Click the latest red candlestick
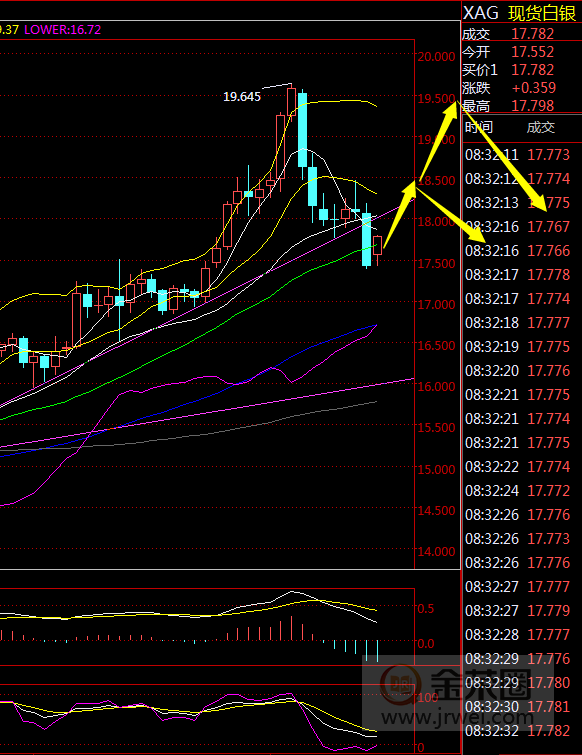The width and height of the screenshot is (582, 755). [377, 246]
